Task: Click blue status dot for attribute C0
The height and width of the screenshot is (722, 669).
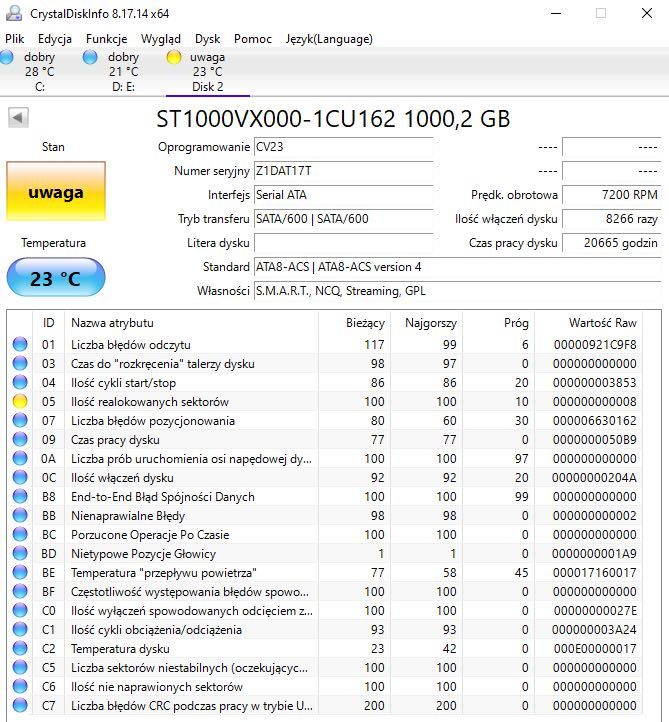Action: point(20,610)
